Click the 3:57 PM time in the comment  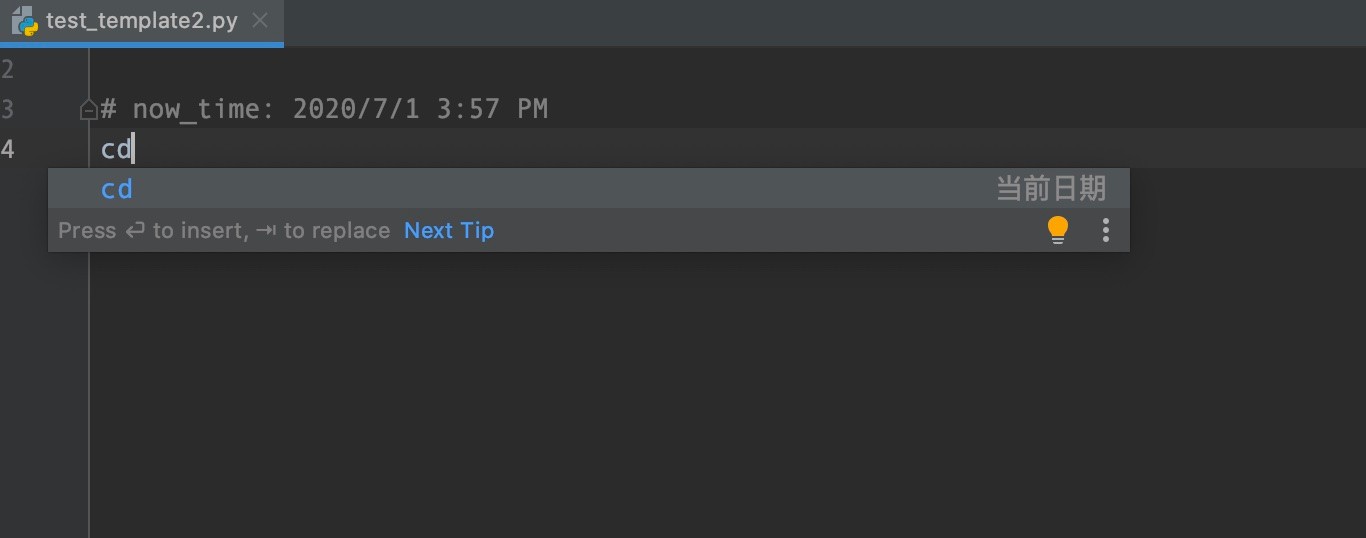492,109
